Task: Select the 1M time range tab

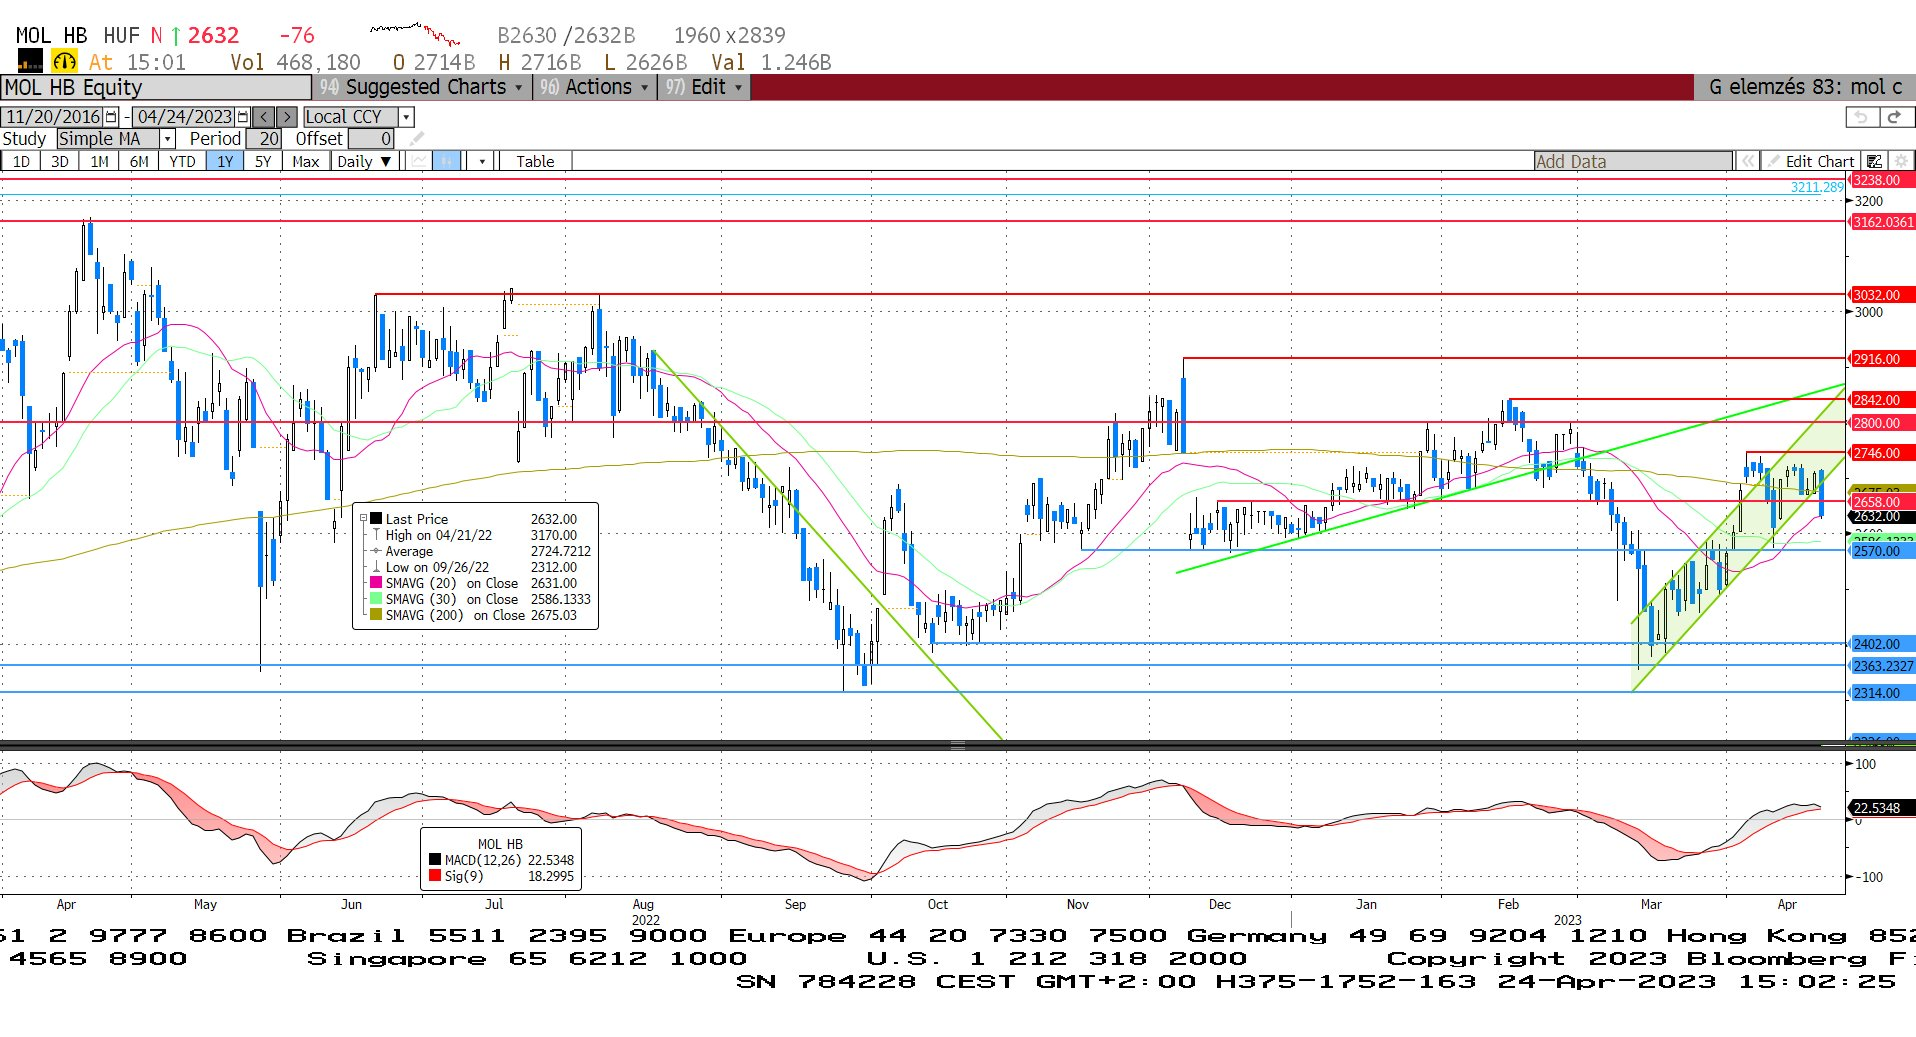Action: point(99,161)
